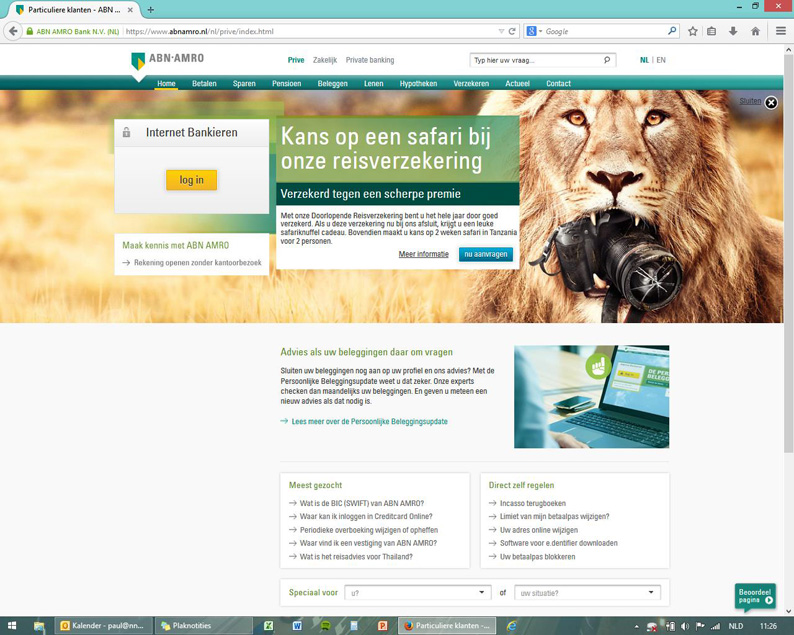Open the downloads arrow icon
The image size is (794, 635).
click(733, 31)
